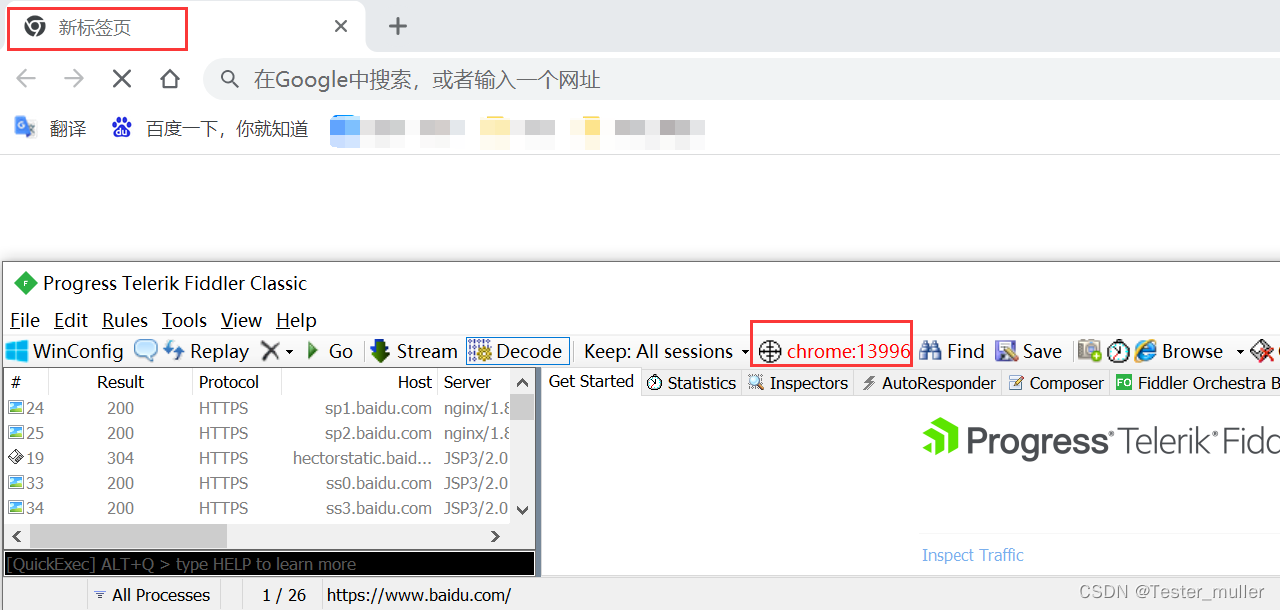Image resolution: width=1280 pixels, height=610 pixels.
Task: Select session 24 sp1.baidu.com row
Action: (258, 408)
